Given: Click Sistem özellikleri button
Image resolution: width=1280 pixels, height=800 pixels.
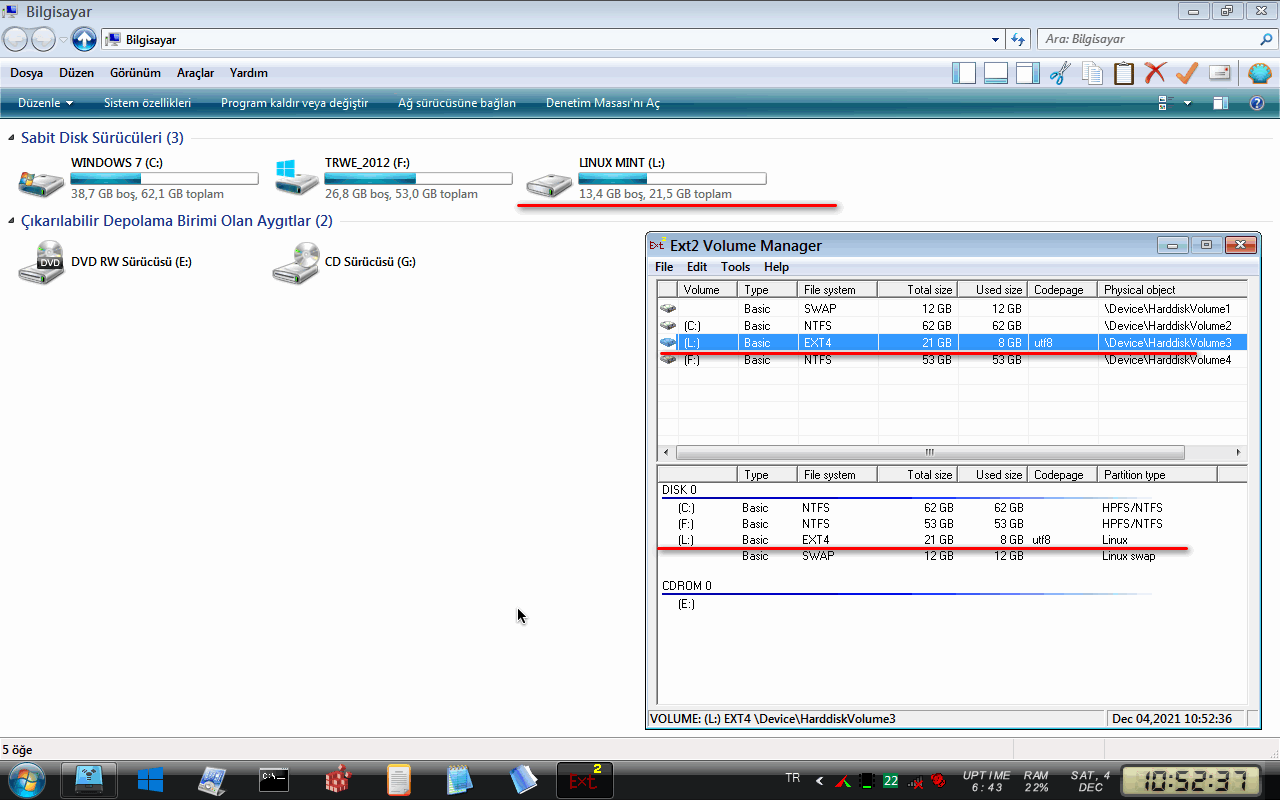Looking at the screenshot, I should pyautogui.click(x=147, y=103).
